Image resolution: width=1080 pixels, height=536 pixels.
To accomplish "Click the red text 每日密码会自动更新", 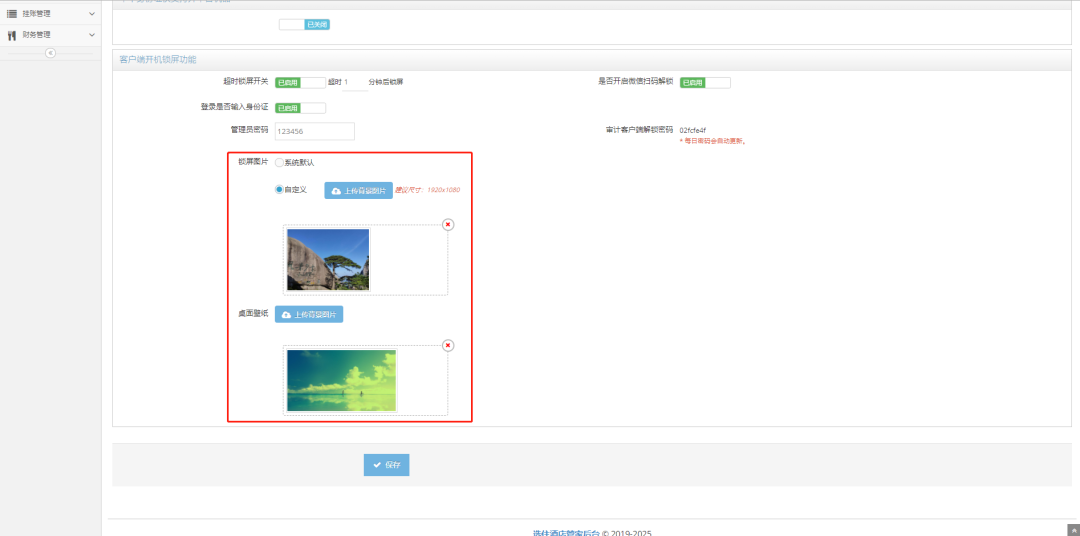I will point(713,141).
